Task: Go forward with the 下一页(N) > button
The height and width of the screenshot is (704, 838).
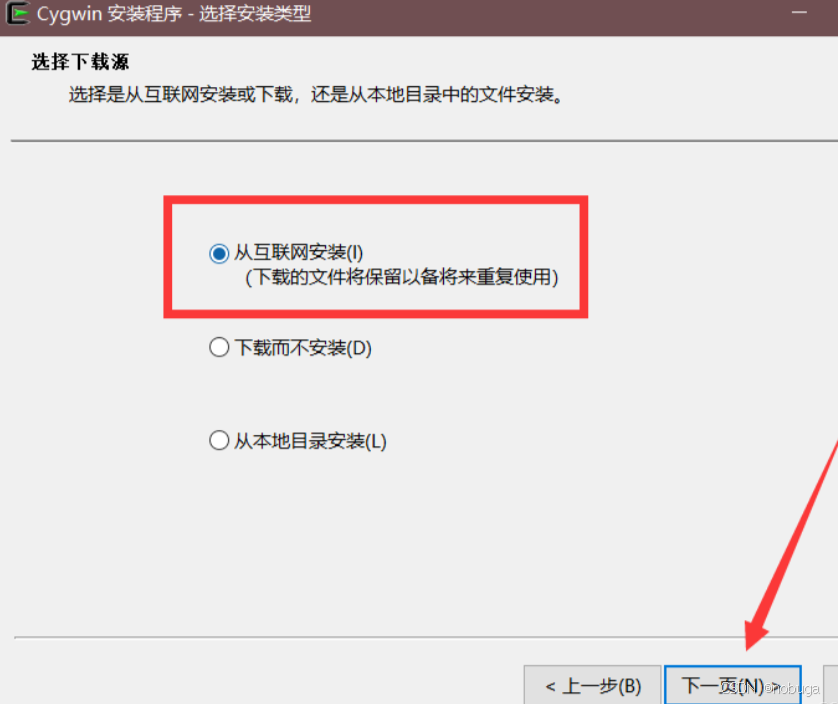Action: pyautogui.click(x=733, y=685)
